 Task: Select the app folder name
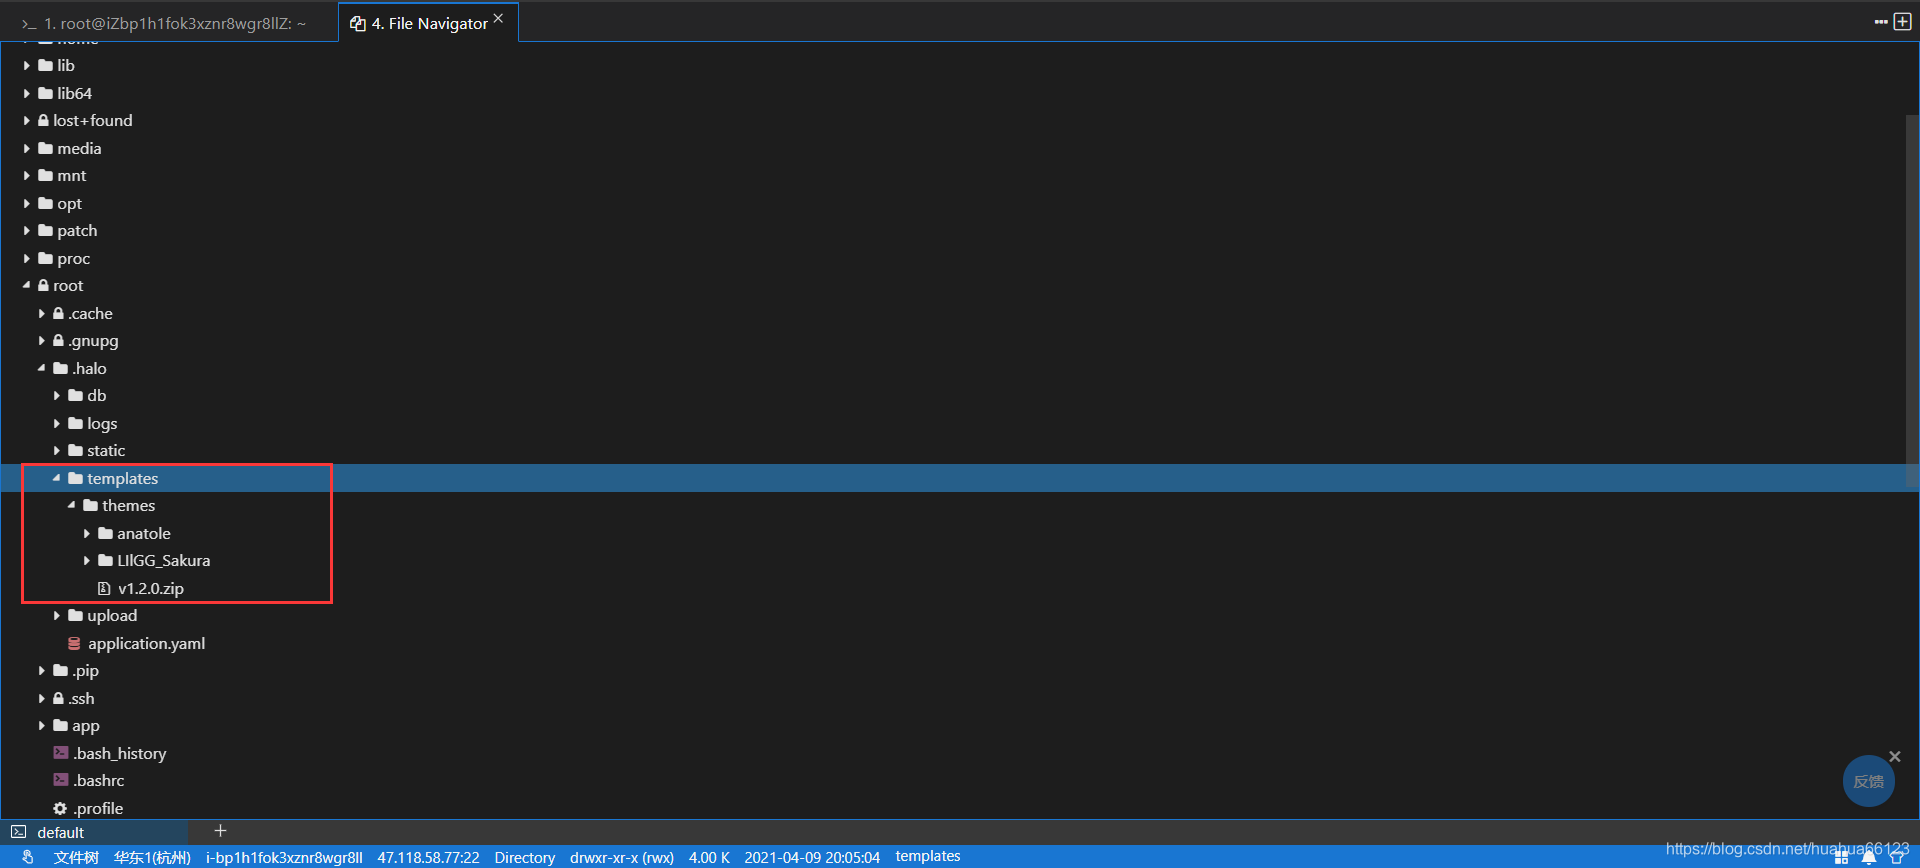[86, 725]
